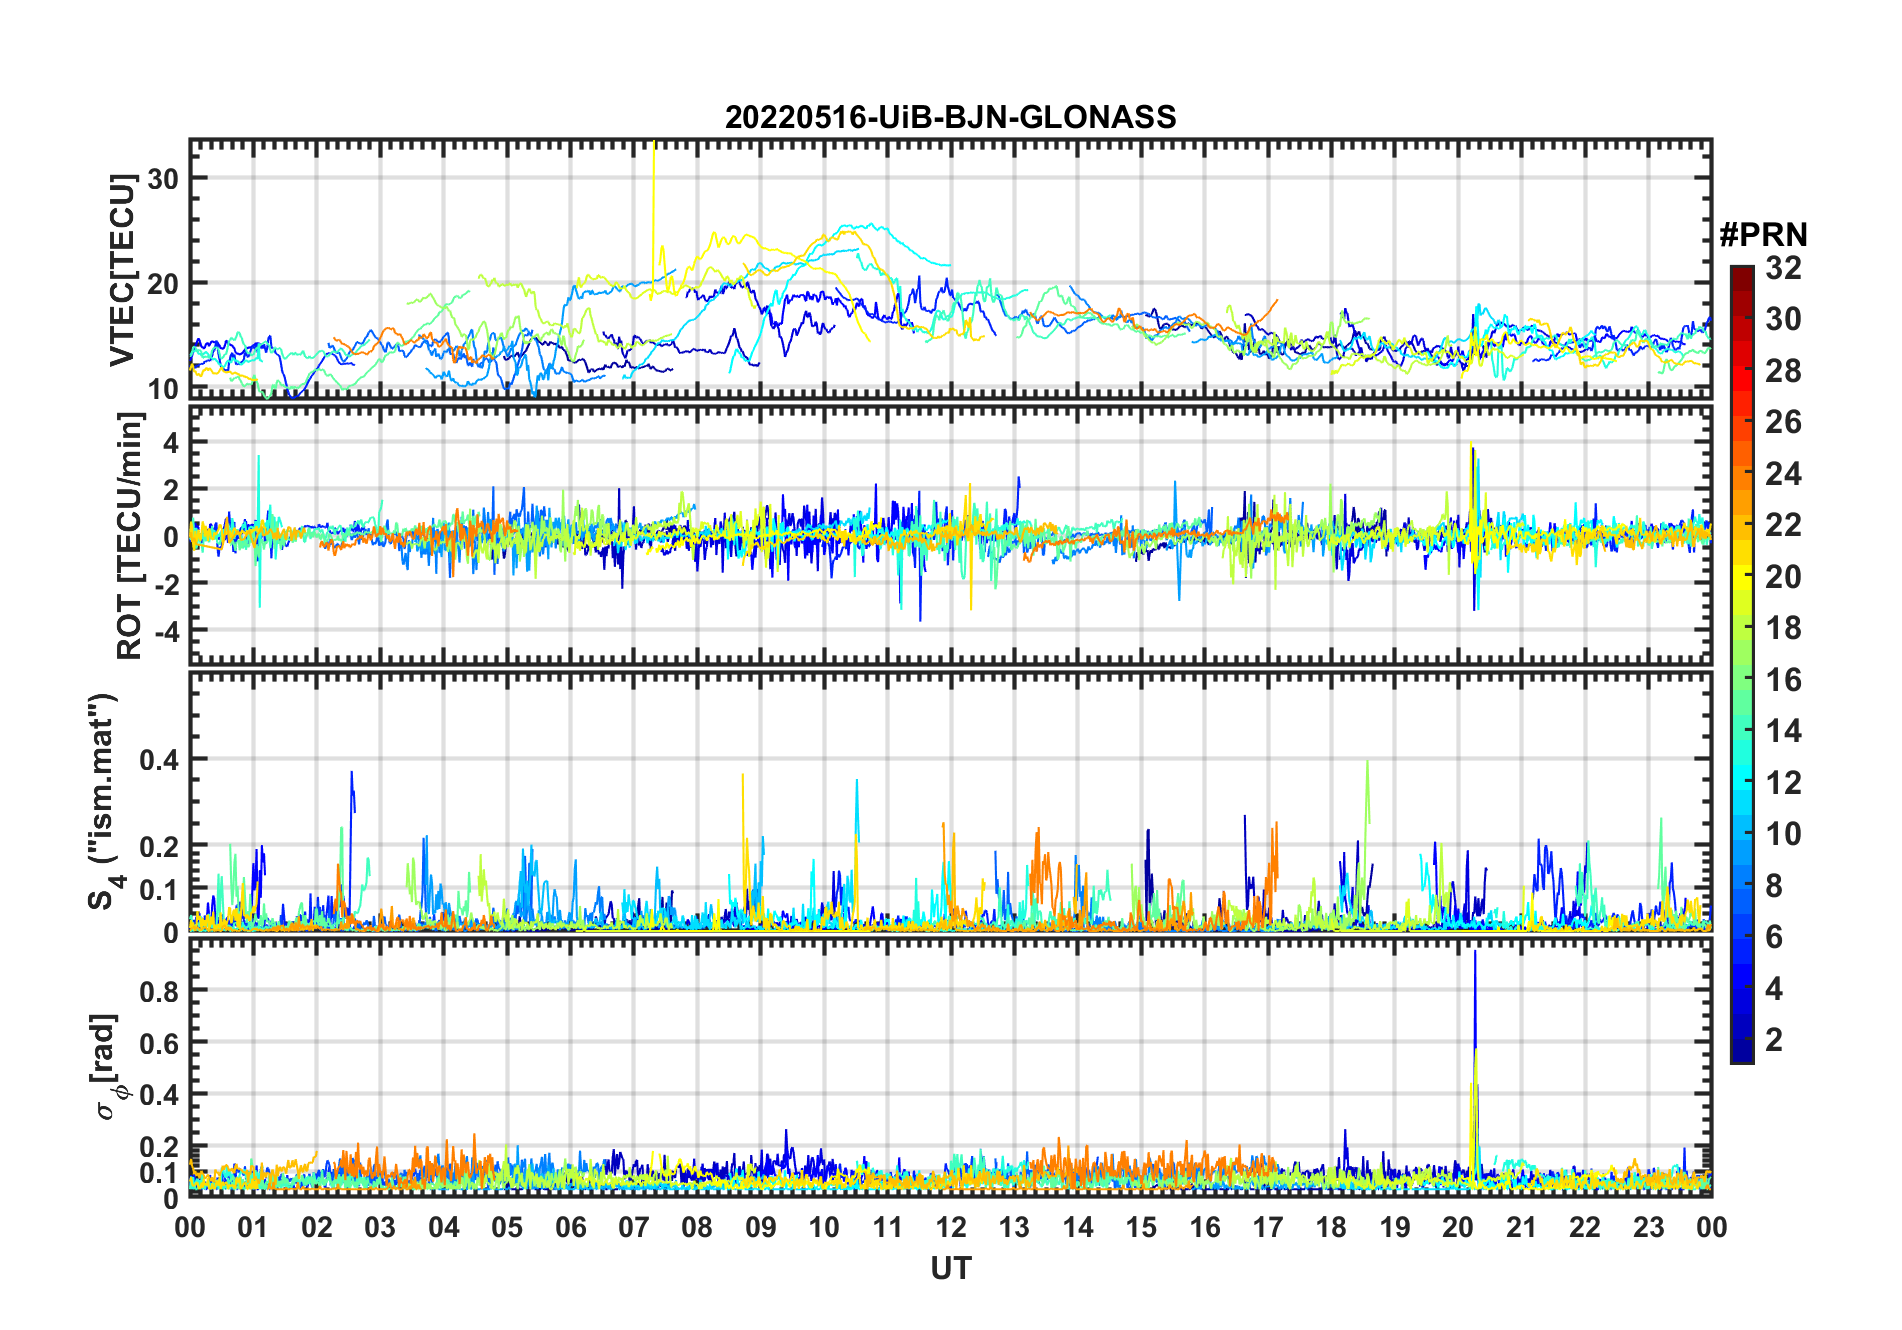Select the "06" UT hour tick label
1902x1330 pixels.
(570, 1227)
